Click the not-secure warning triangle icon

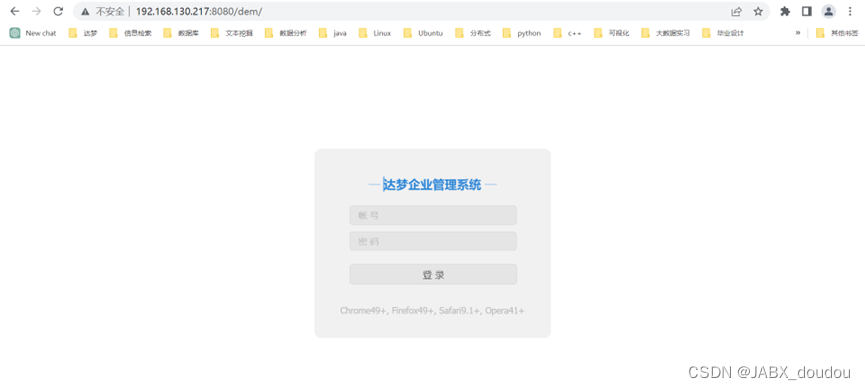pos(85,11)
